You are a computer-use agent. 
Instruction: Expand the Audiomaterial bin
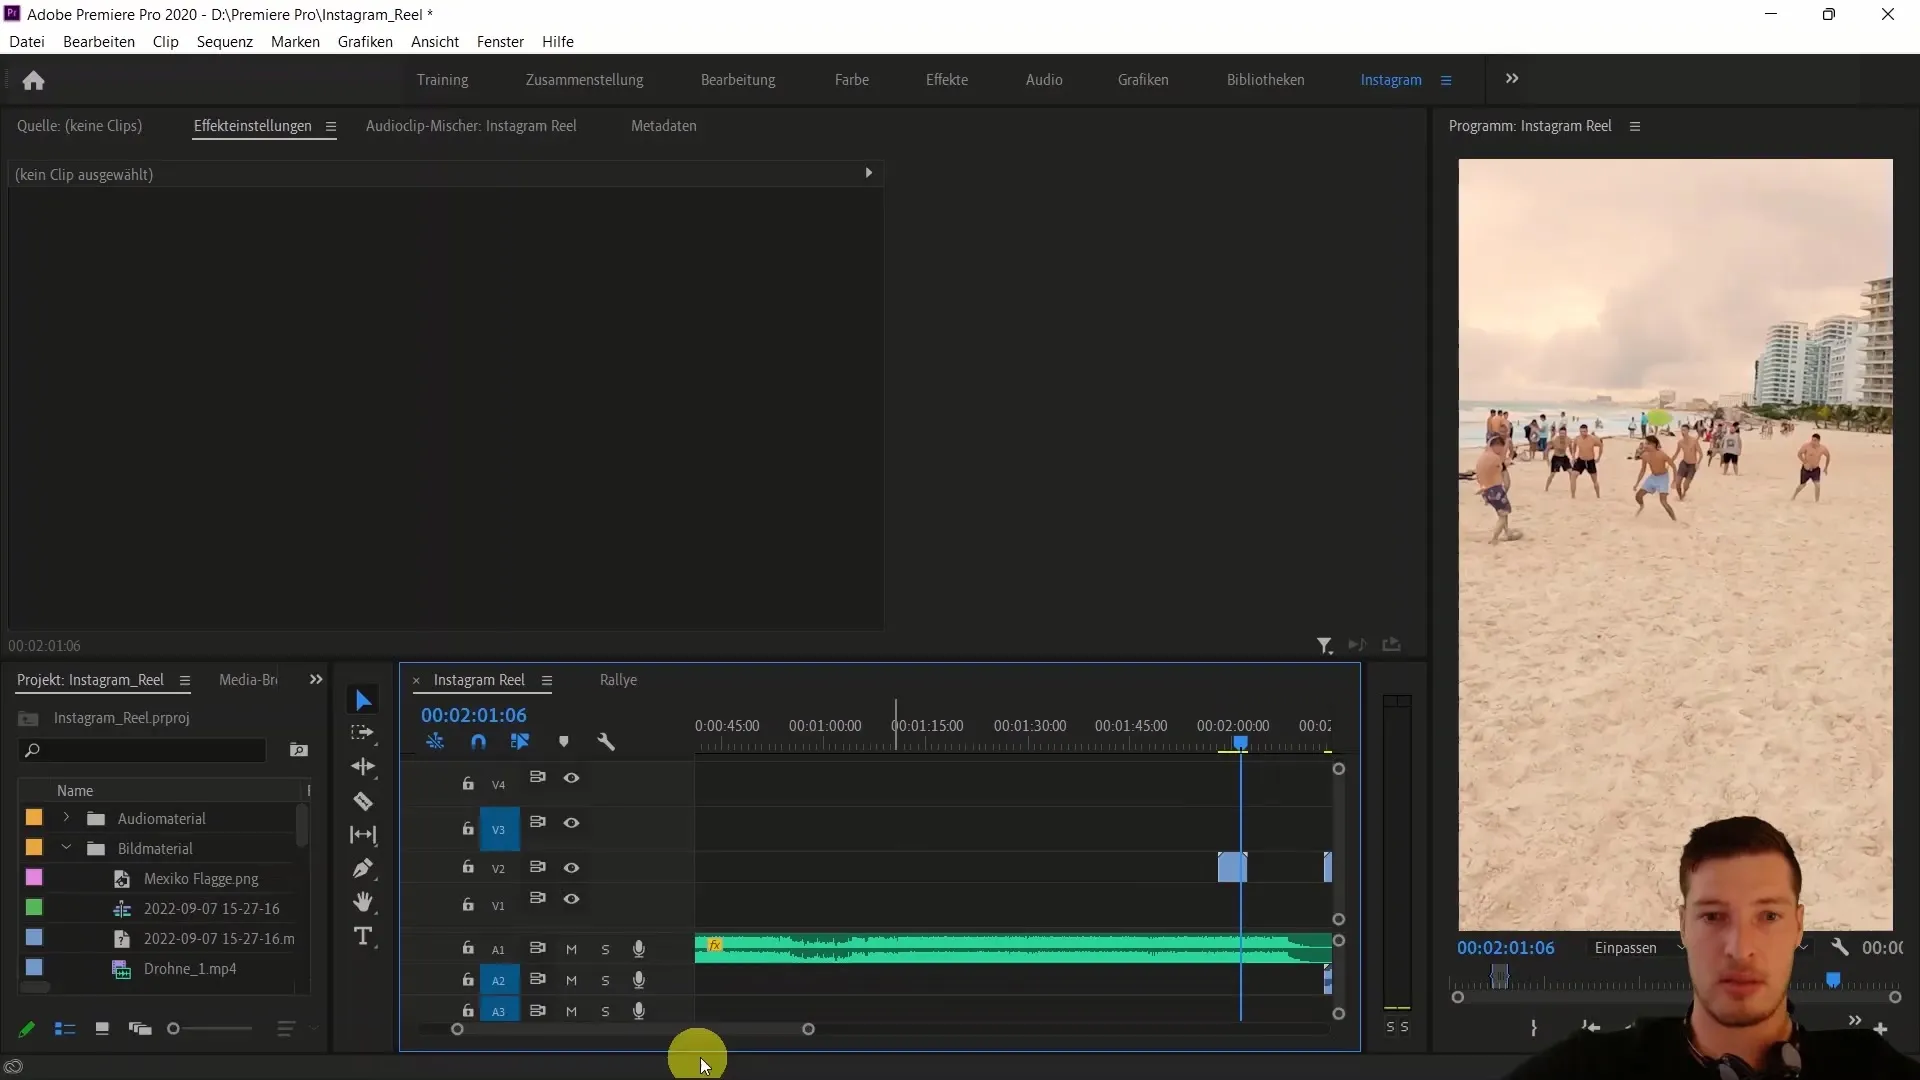66,818
